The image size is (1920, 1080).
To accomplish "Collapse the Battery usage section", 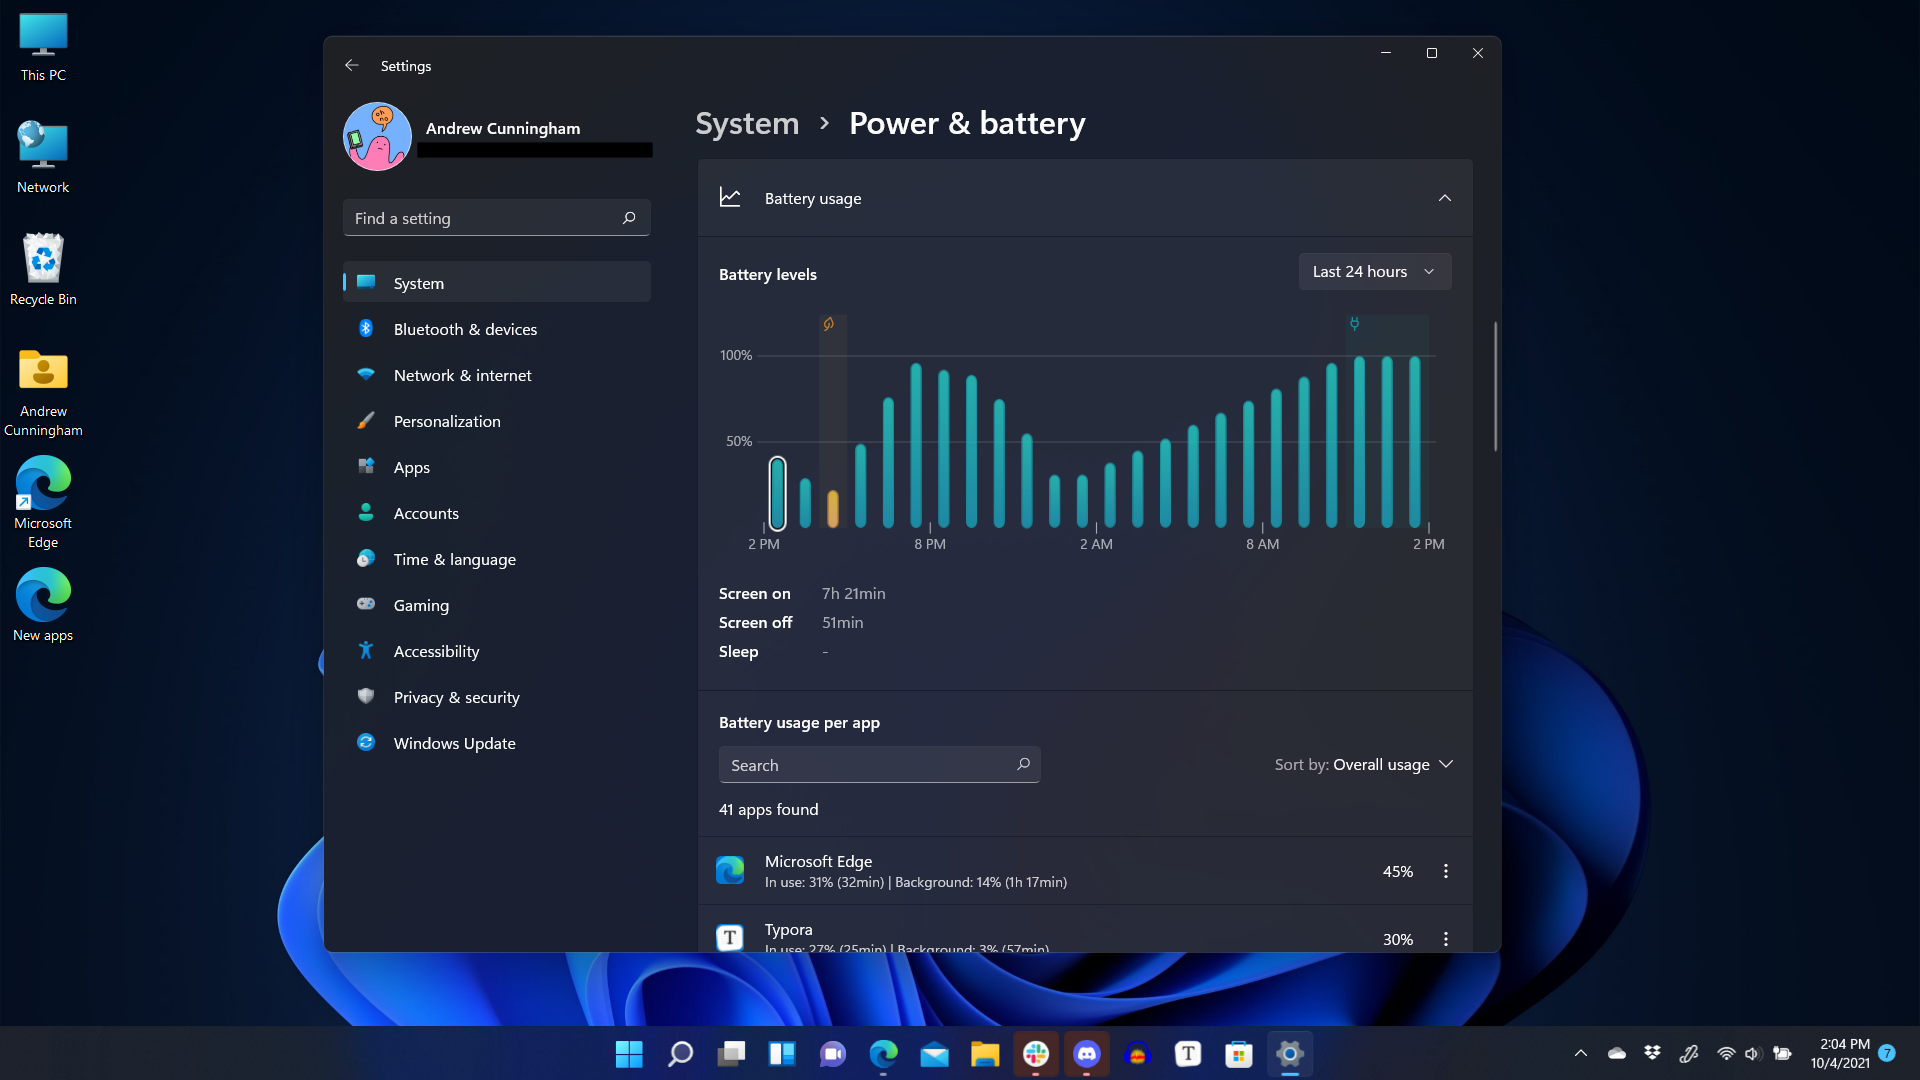I will point(1445,198).
